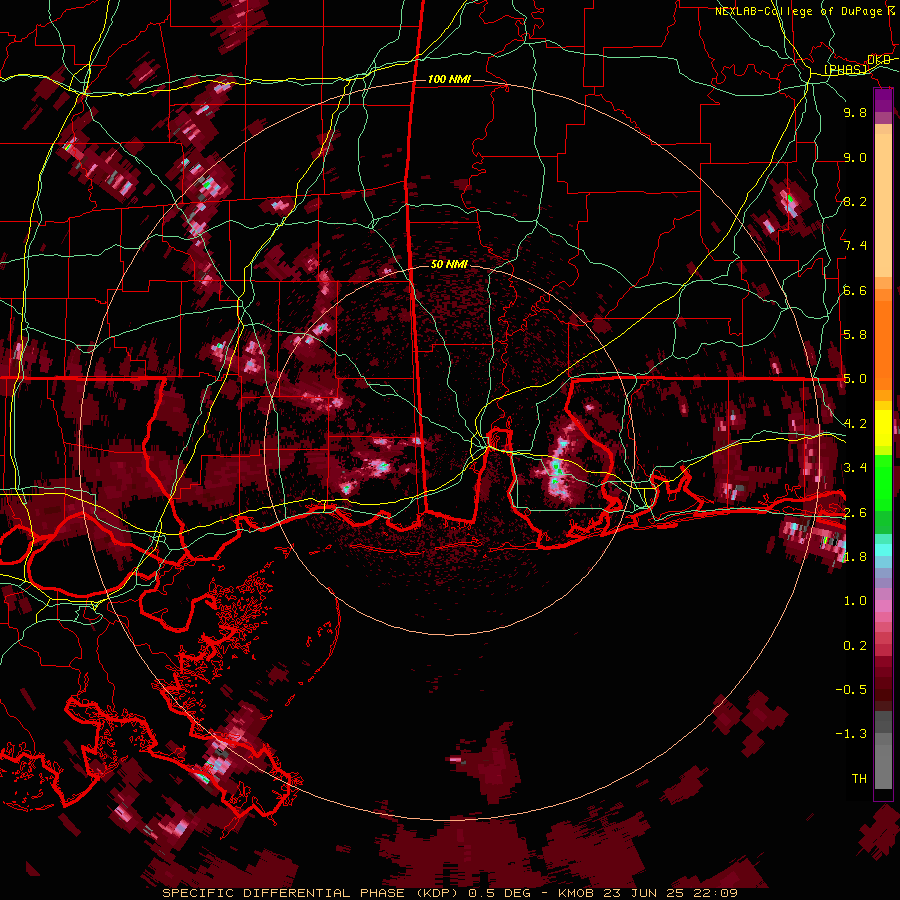900x900 pixels.
Task: Click the '50 NMI' range ring label
Action: 449,264
